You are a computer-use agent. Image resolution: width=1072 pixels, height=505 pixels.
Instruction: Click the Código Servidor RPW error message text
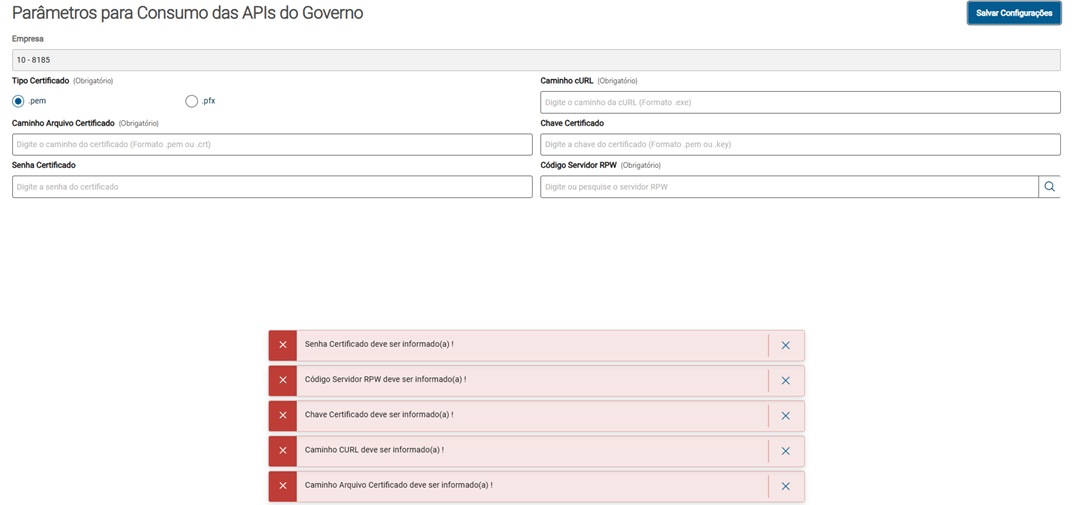385,380
